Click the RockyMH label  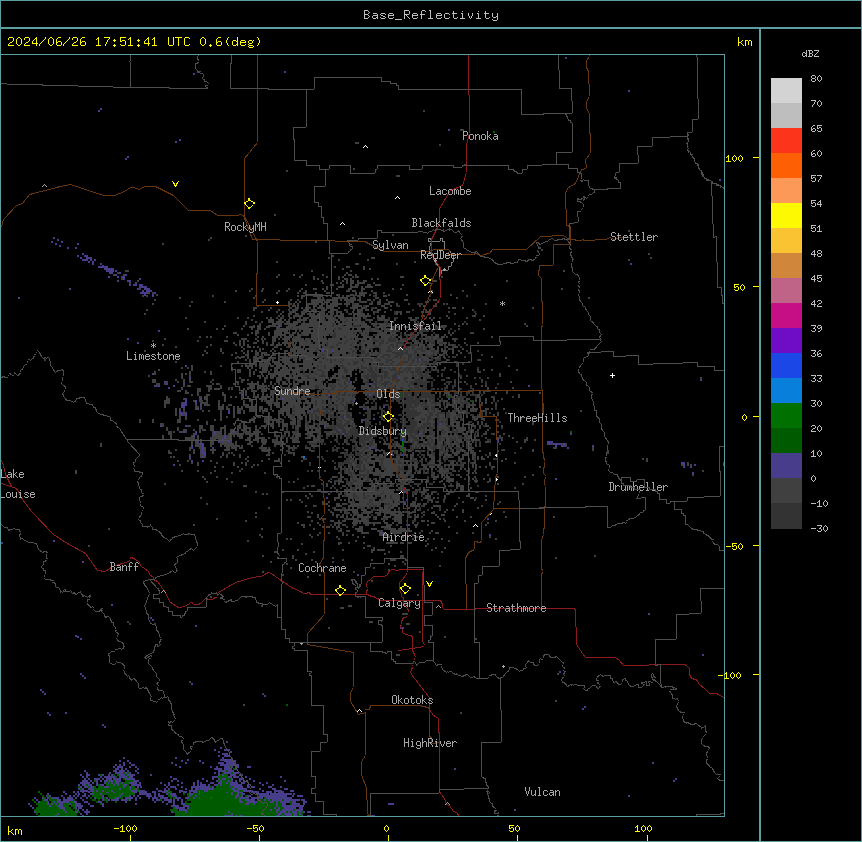(x=245, y=227)
